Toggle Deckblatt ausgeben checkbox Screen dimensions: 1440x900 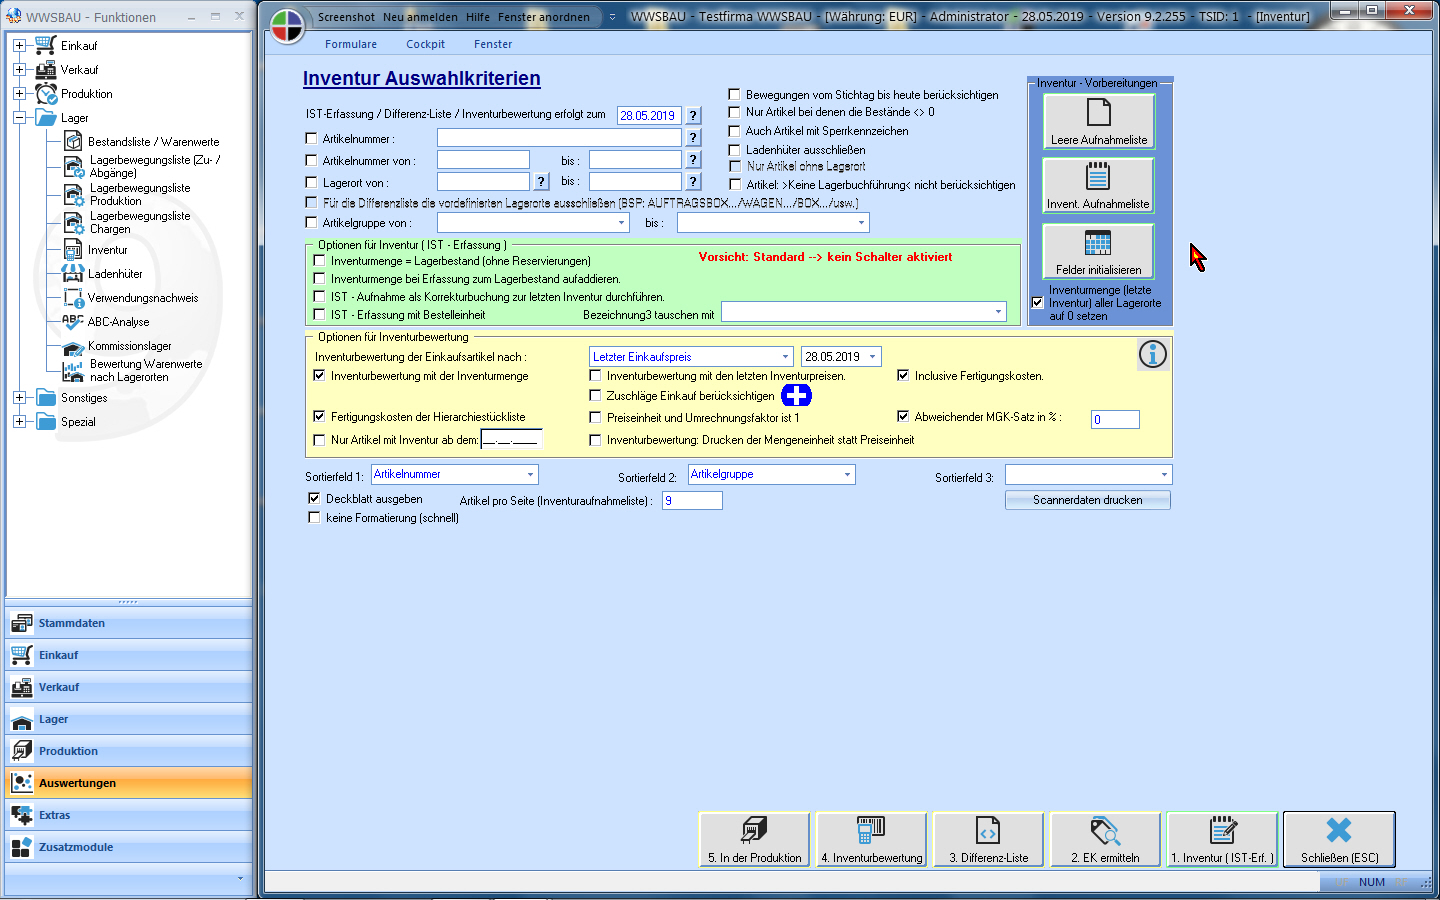click(x=315, y=498)
